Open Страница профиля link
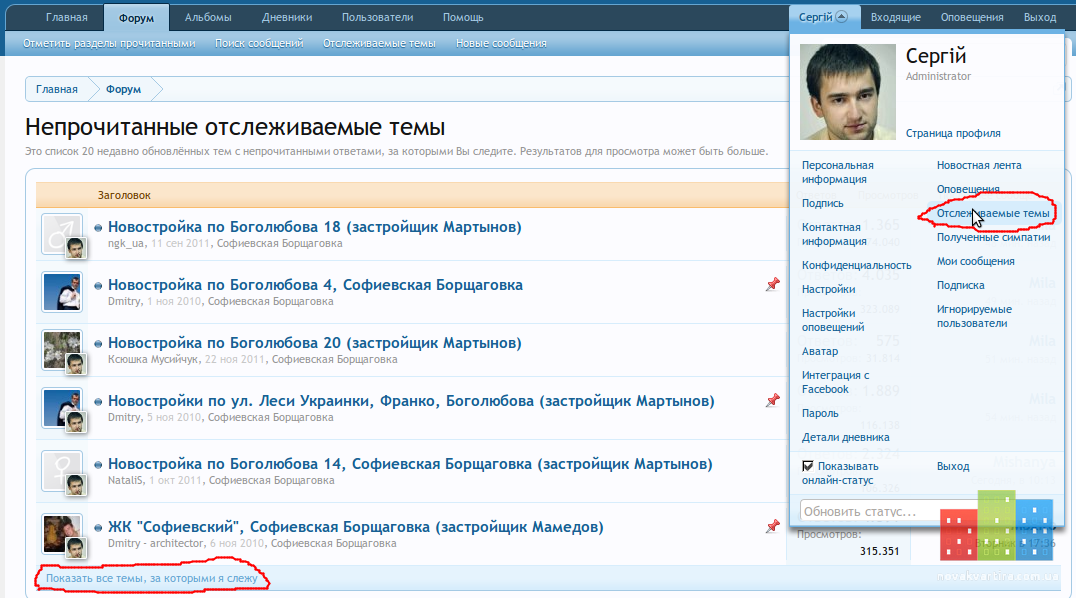 (x=953, y=133)
